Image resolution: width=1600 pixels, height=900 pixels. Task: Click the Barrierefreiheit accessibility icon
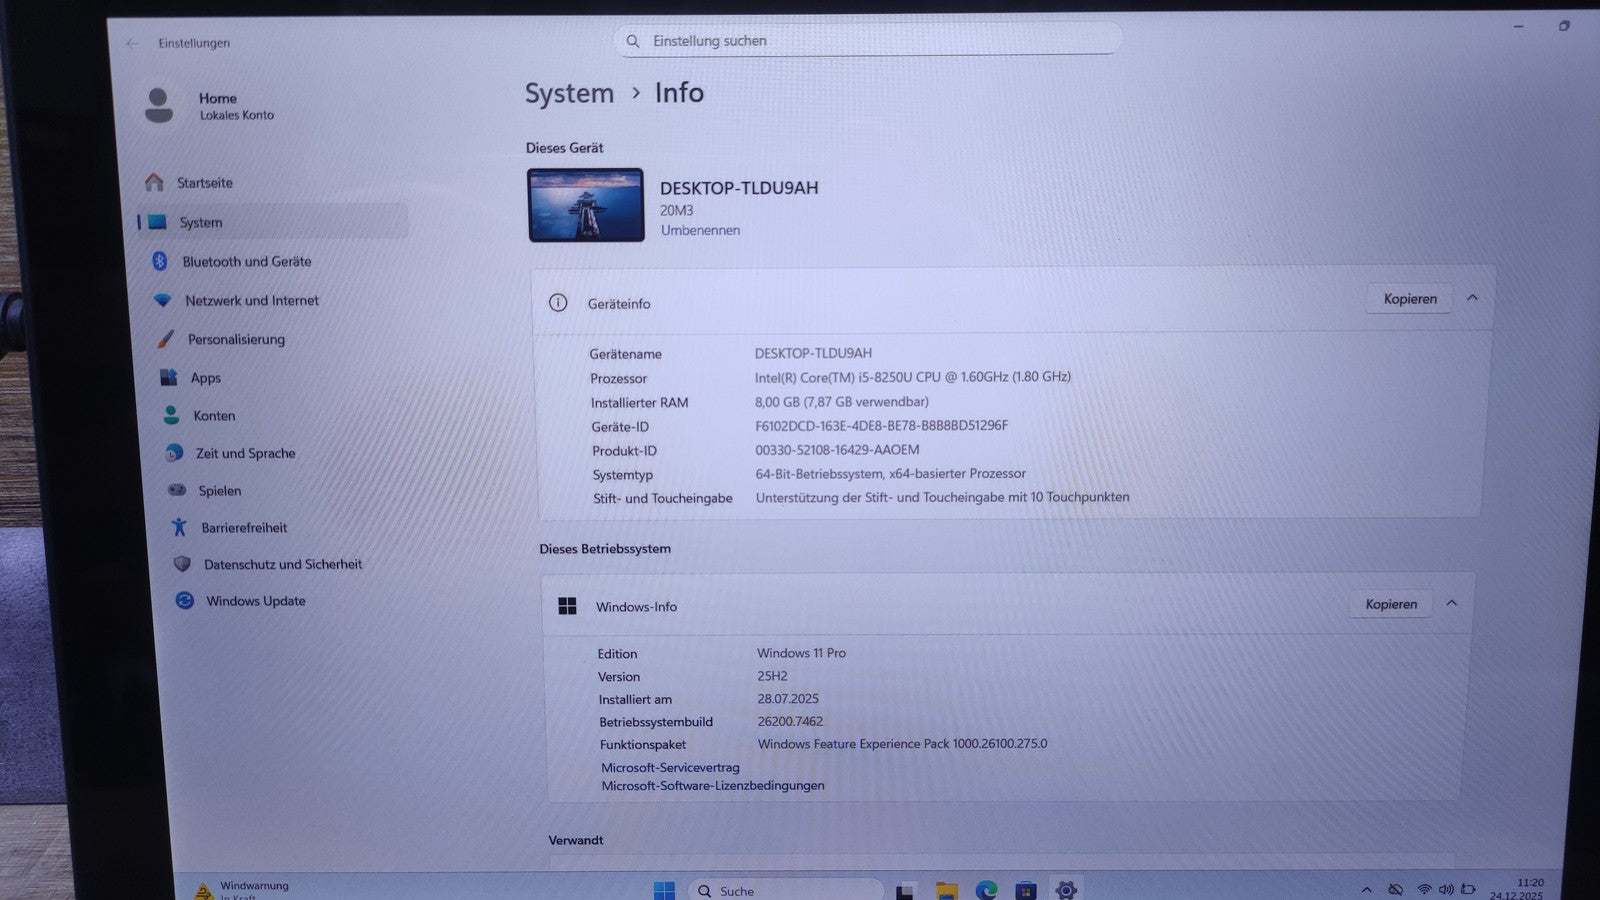tap(179, 527)
